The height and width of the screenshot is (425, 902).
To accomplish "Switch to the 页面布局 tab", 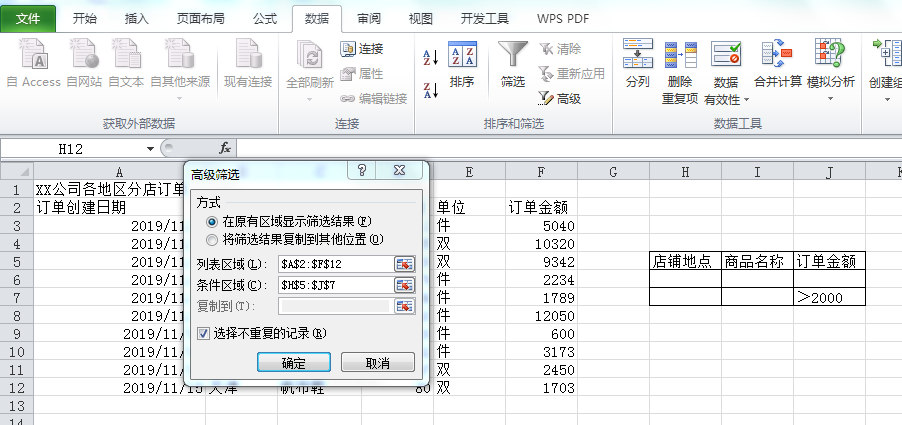I will (x=200, y=19).
